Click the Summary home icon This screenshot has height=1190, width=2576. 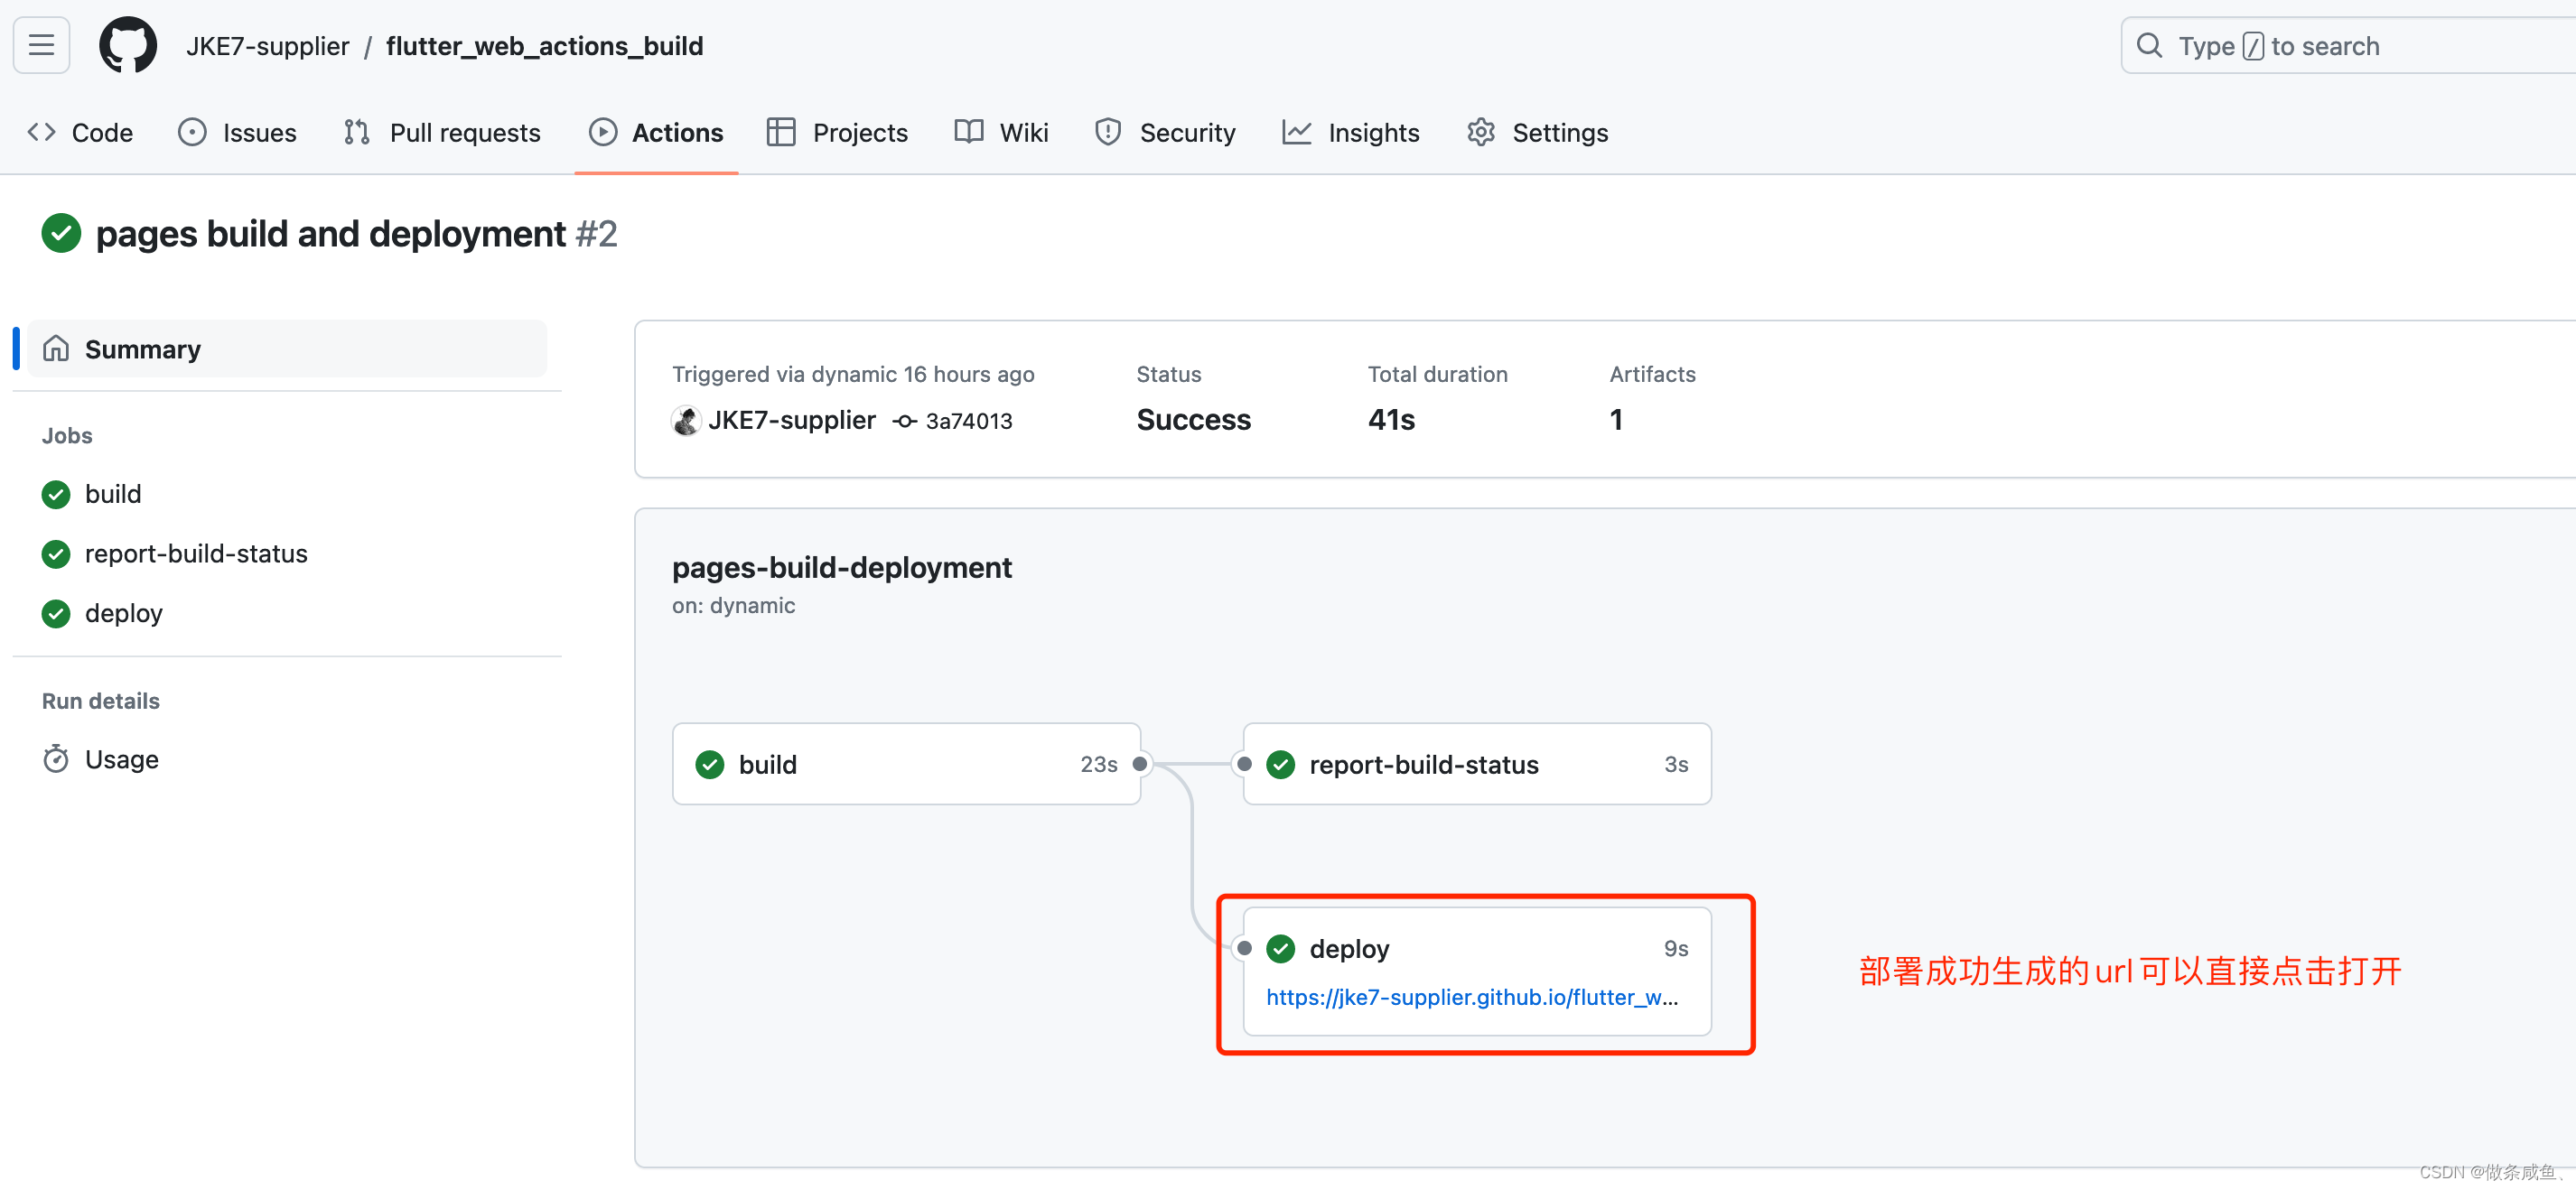[x=56, y=348]
